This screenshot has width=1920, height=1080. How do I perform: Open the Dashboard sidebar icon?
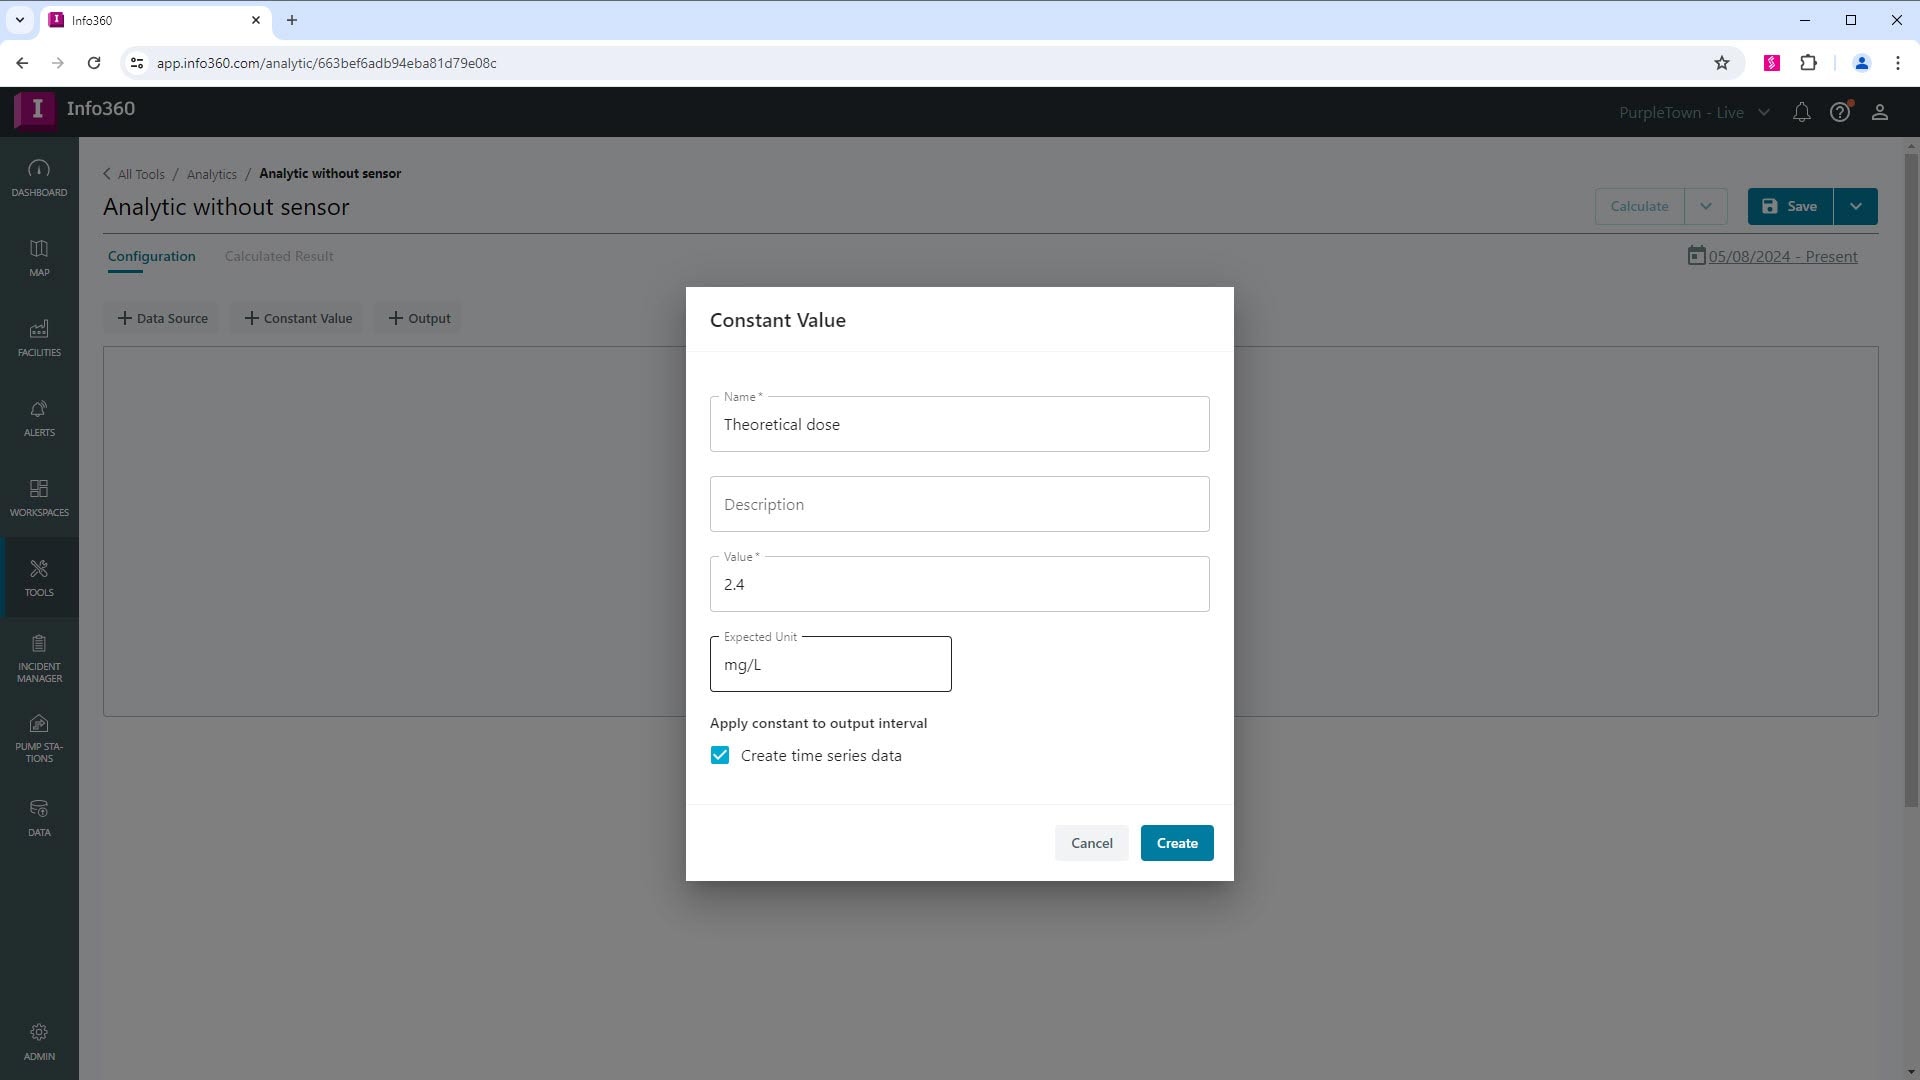pos(39,177)
